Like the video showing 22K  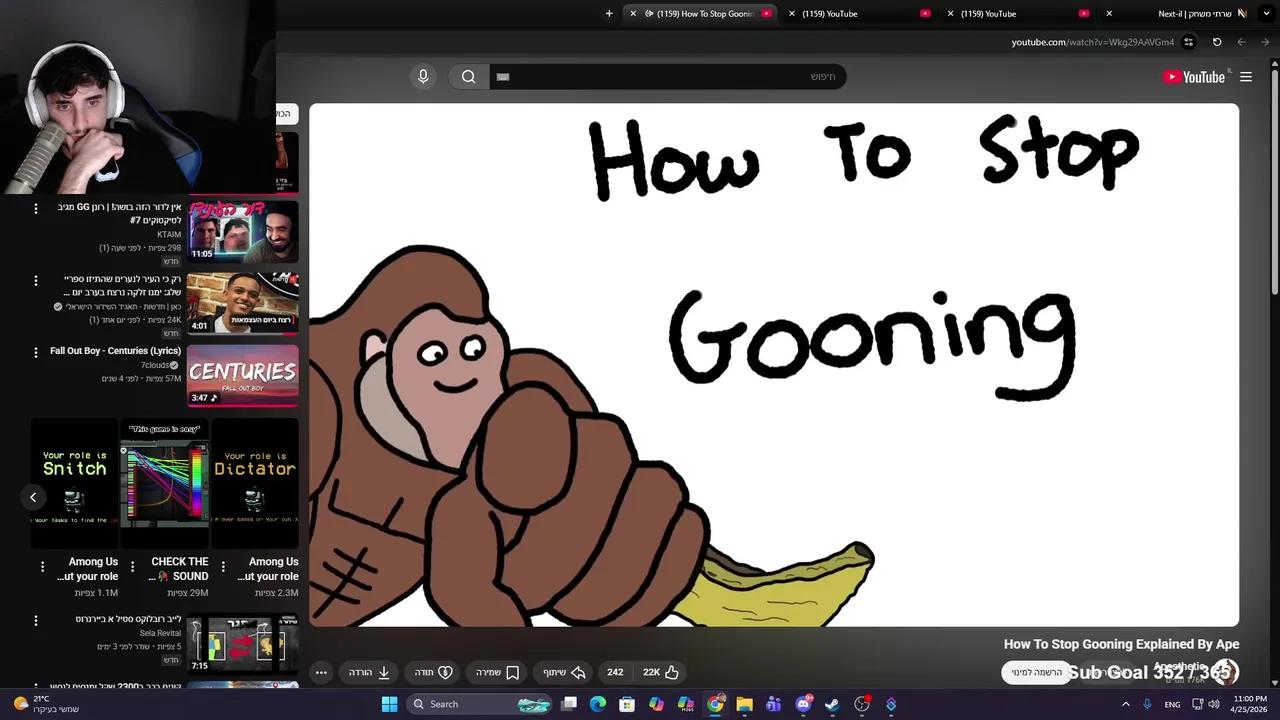click(x=662, y=673)
